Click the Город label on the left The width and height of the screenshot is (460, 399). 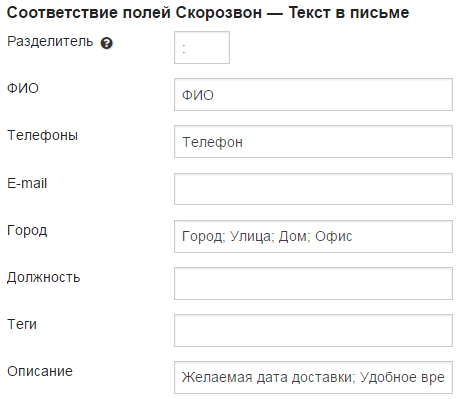pyautogui.click(x=27, y=231)
